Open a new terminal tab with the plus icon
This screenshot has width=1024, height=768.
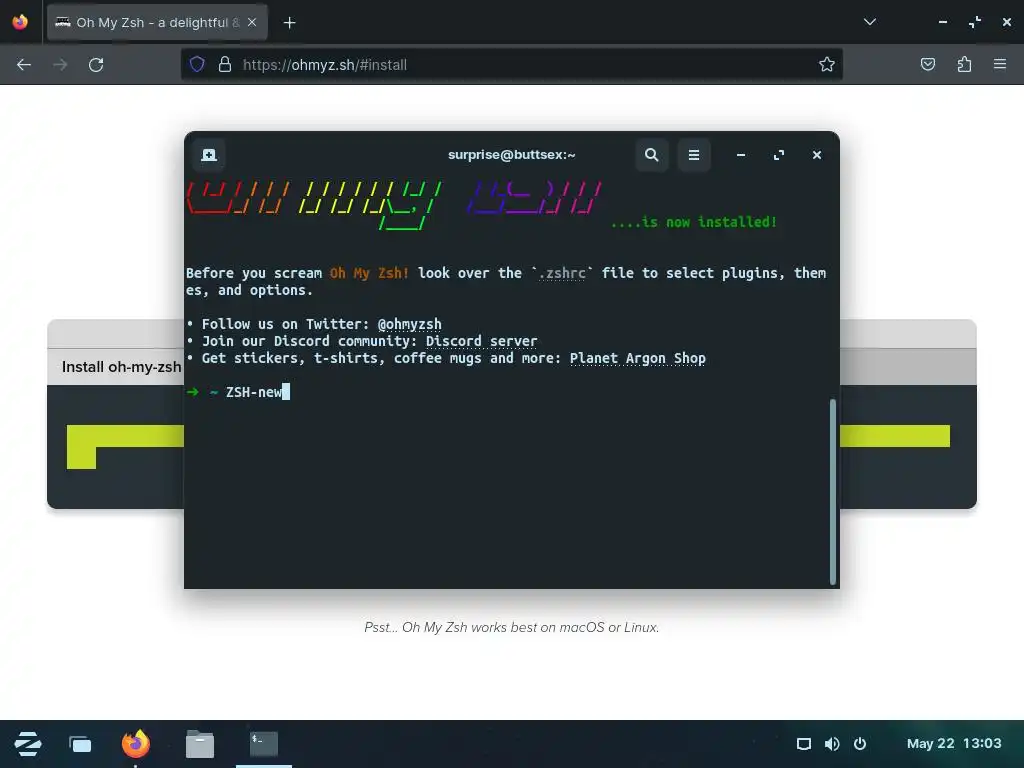tap(209, 155)
